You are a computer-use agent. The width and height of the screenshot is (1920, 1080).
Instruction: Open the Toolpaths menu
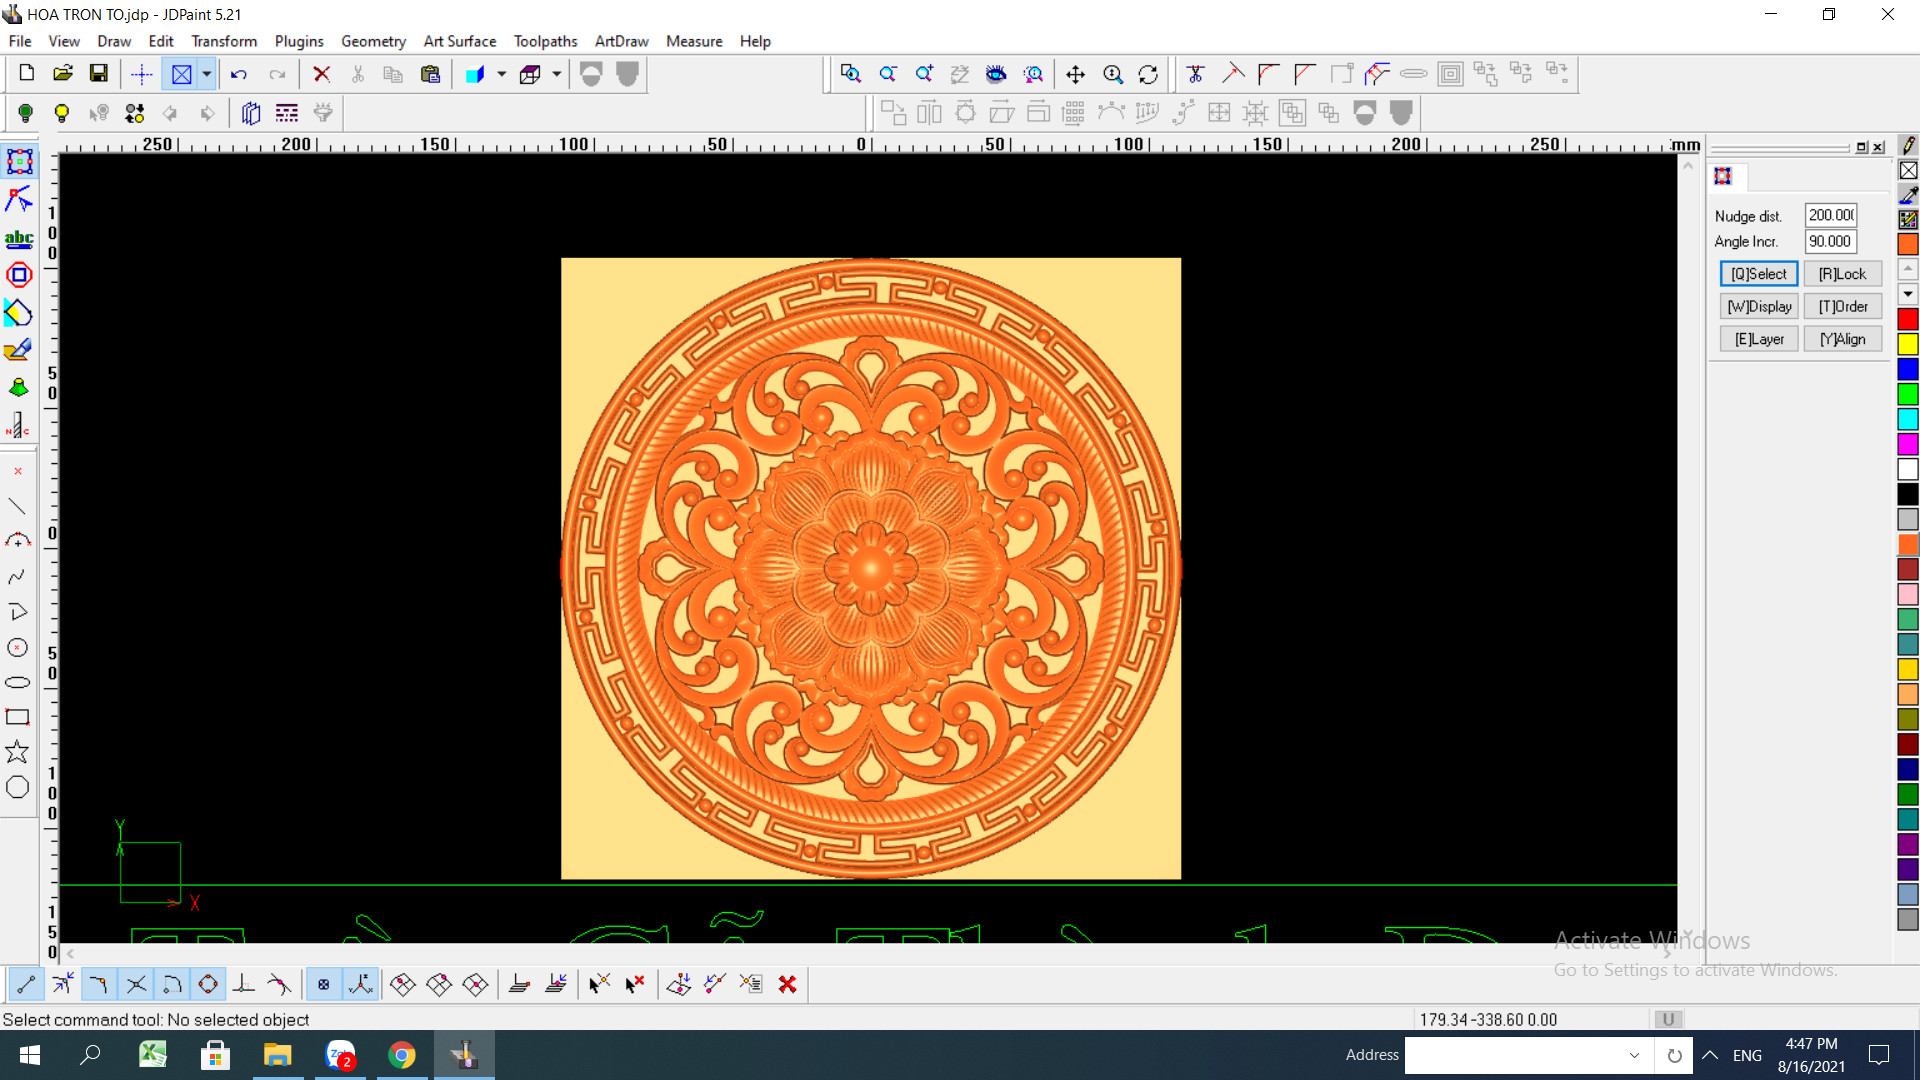545,41
